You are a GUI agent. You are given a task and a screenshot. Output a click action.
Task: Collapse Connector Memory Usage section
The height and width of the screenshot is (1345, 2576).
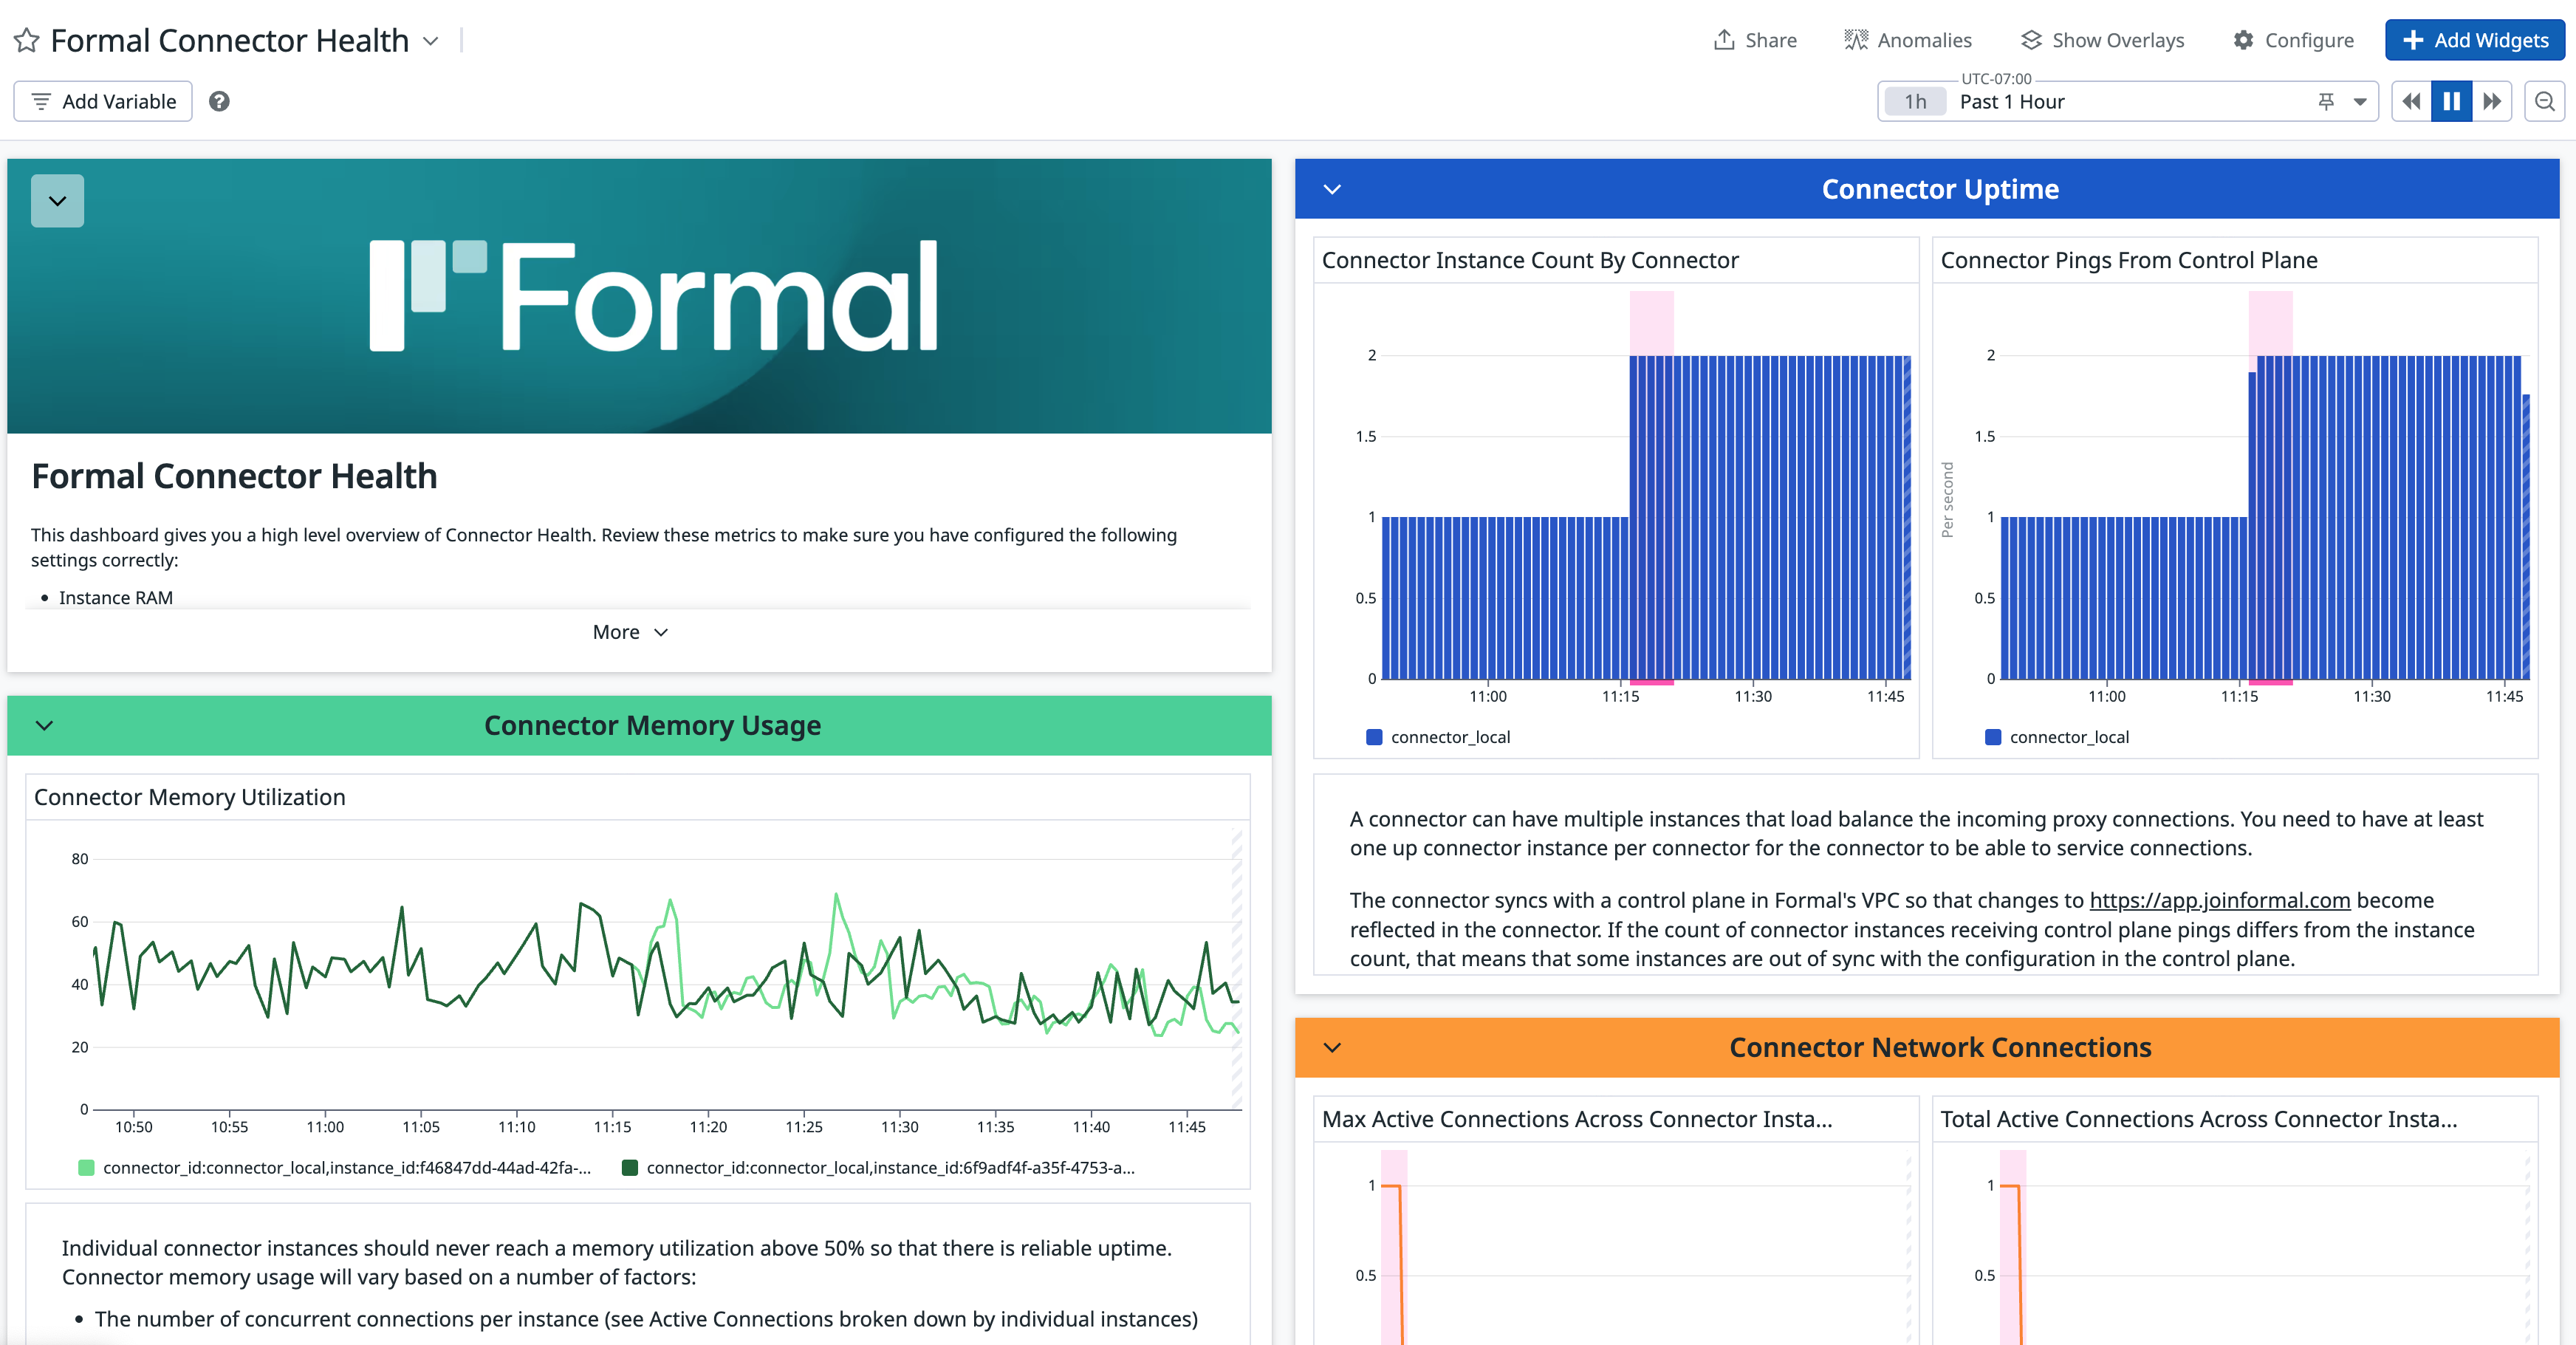44,725
